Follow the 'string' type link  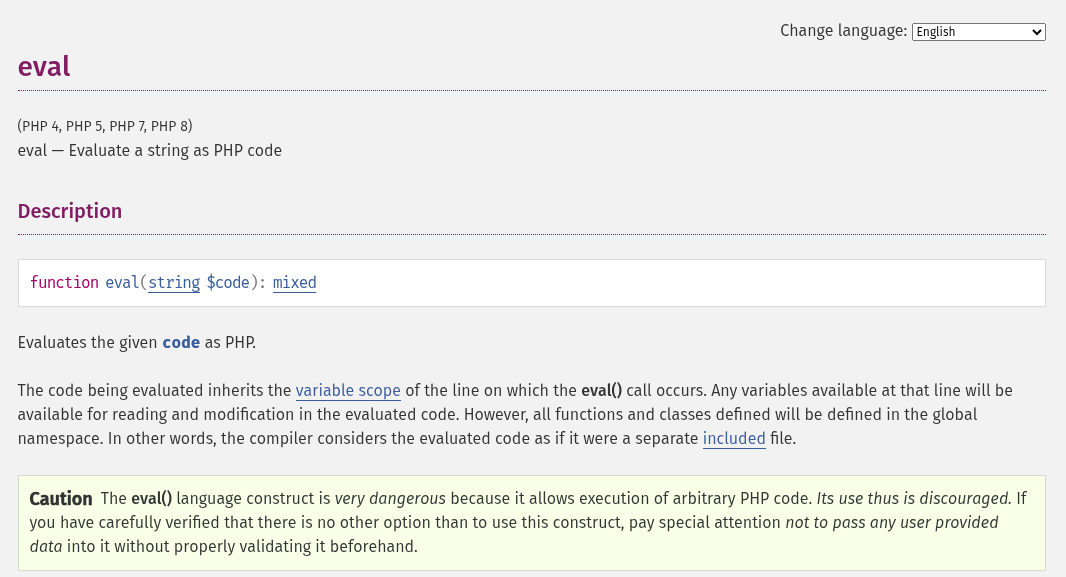tap(174, 283)
